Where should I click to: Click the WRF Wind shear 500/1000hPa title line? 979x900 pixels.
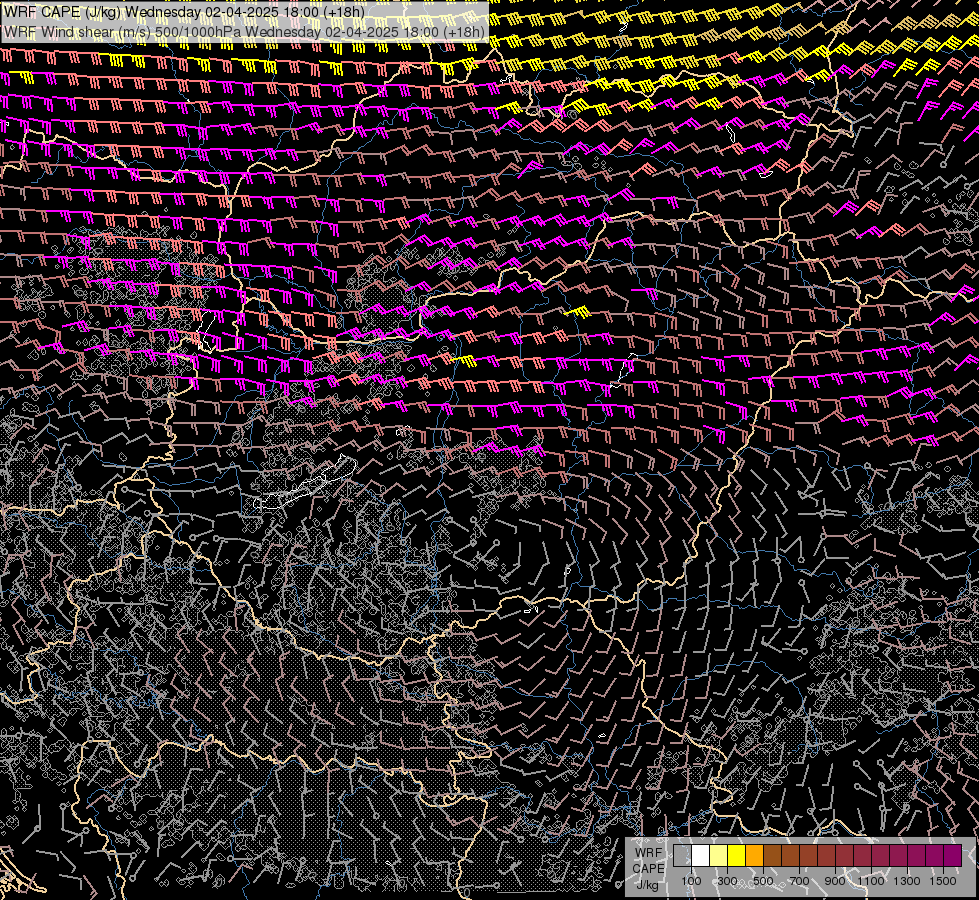click(x=244, y=32)
